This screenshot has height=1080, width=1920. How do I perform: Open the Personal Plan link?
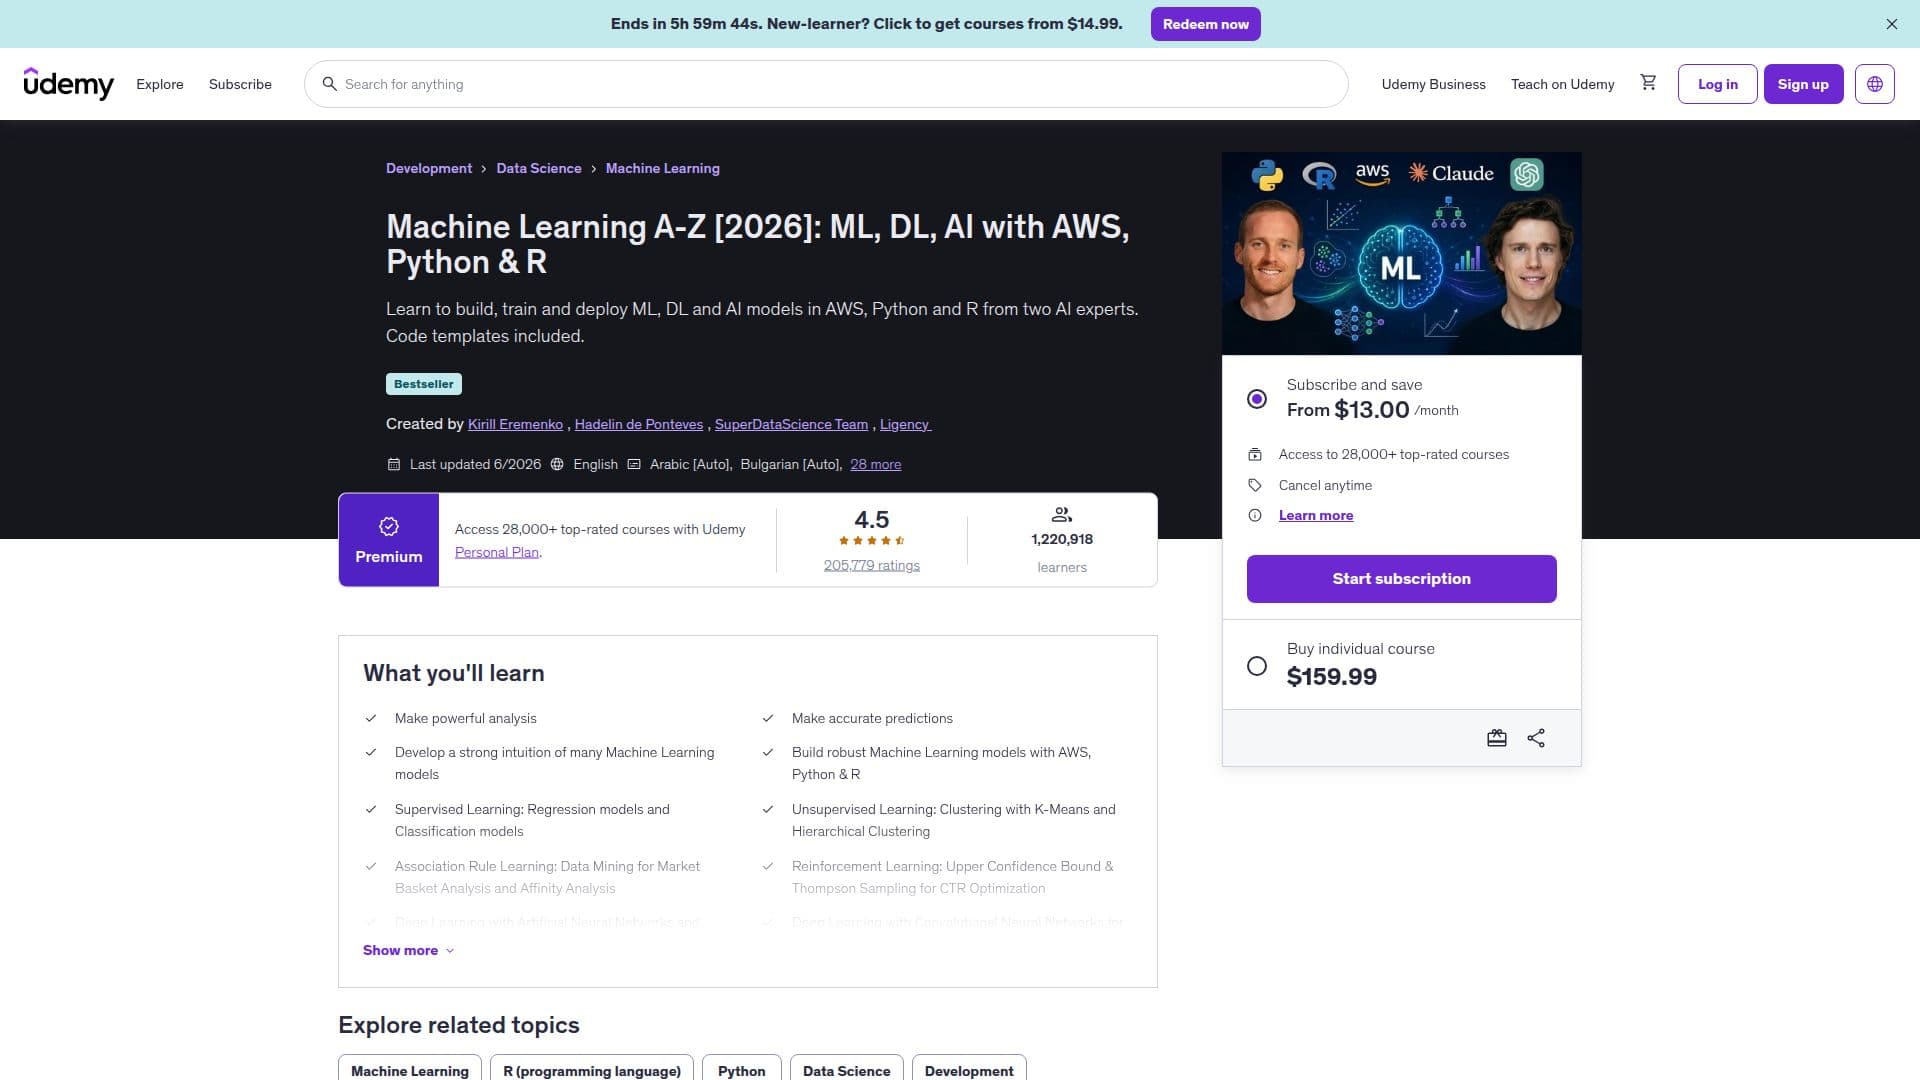(x=496, y=552)
